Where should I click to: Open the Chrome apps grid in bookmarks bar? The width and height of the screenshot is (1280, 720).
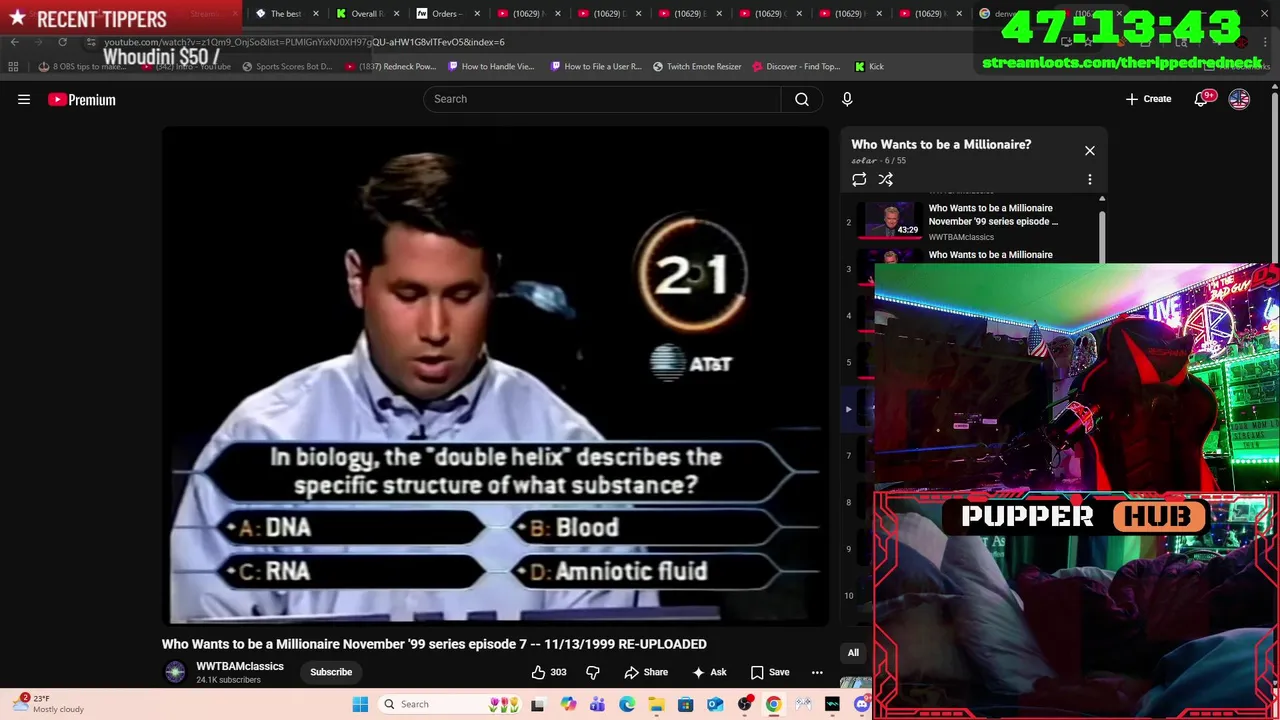point(13,66)
